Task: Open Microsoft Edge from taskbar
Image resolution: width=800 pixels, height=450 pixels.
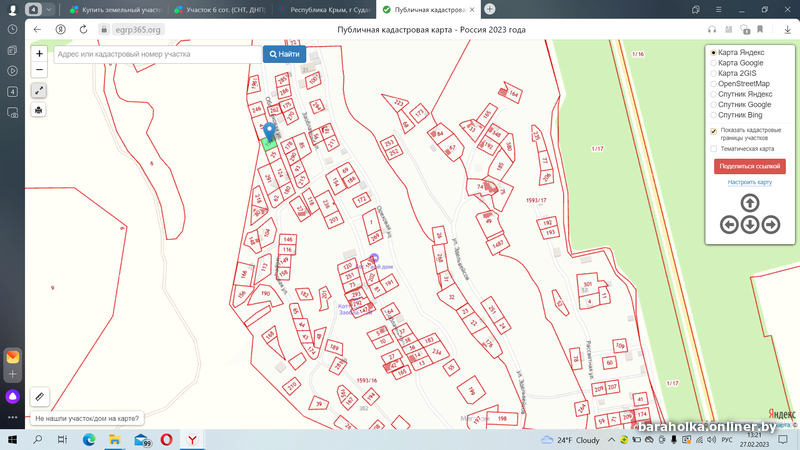Action: [89, 440]
